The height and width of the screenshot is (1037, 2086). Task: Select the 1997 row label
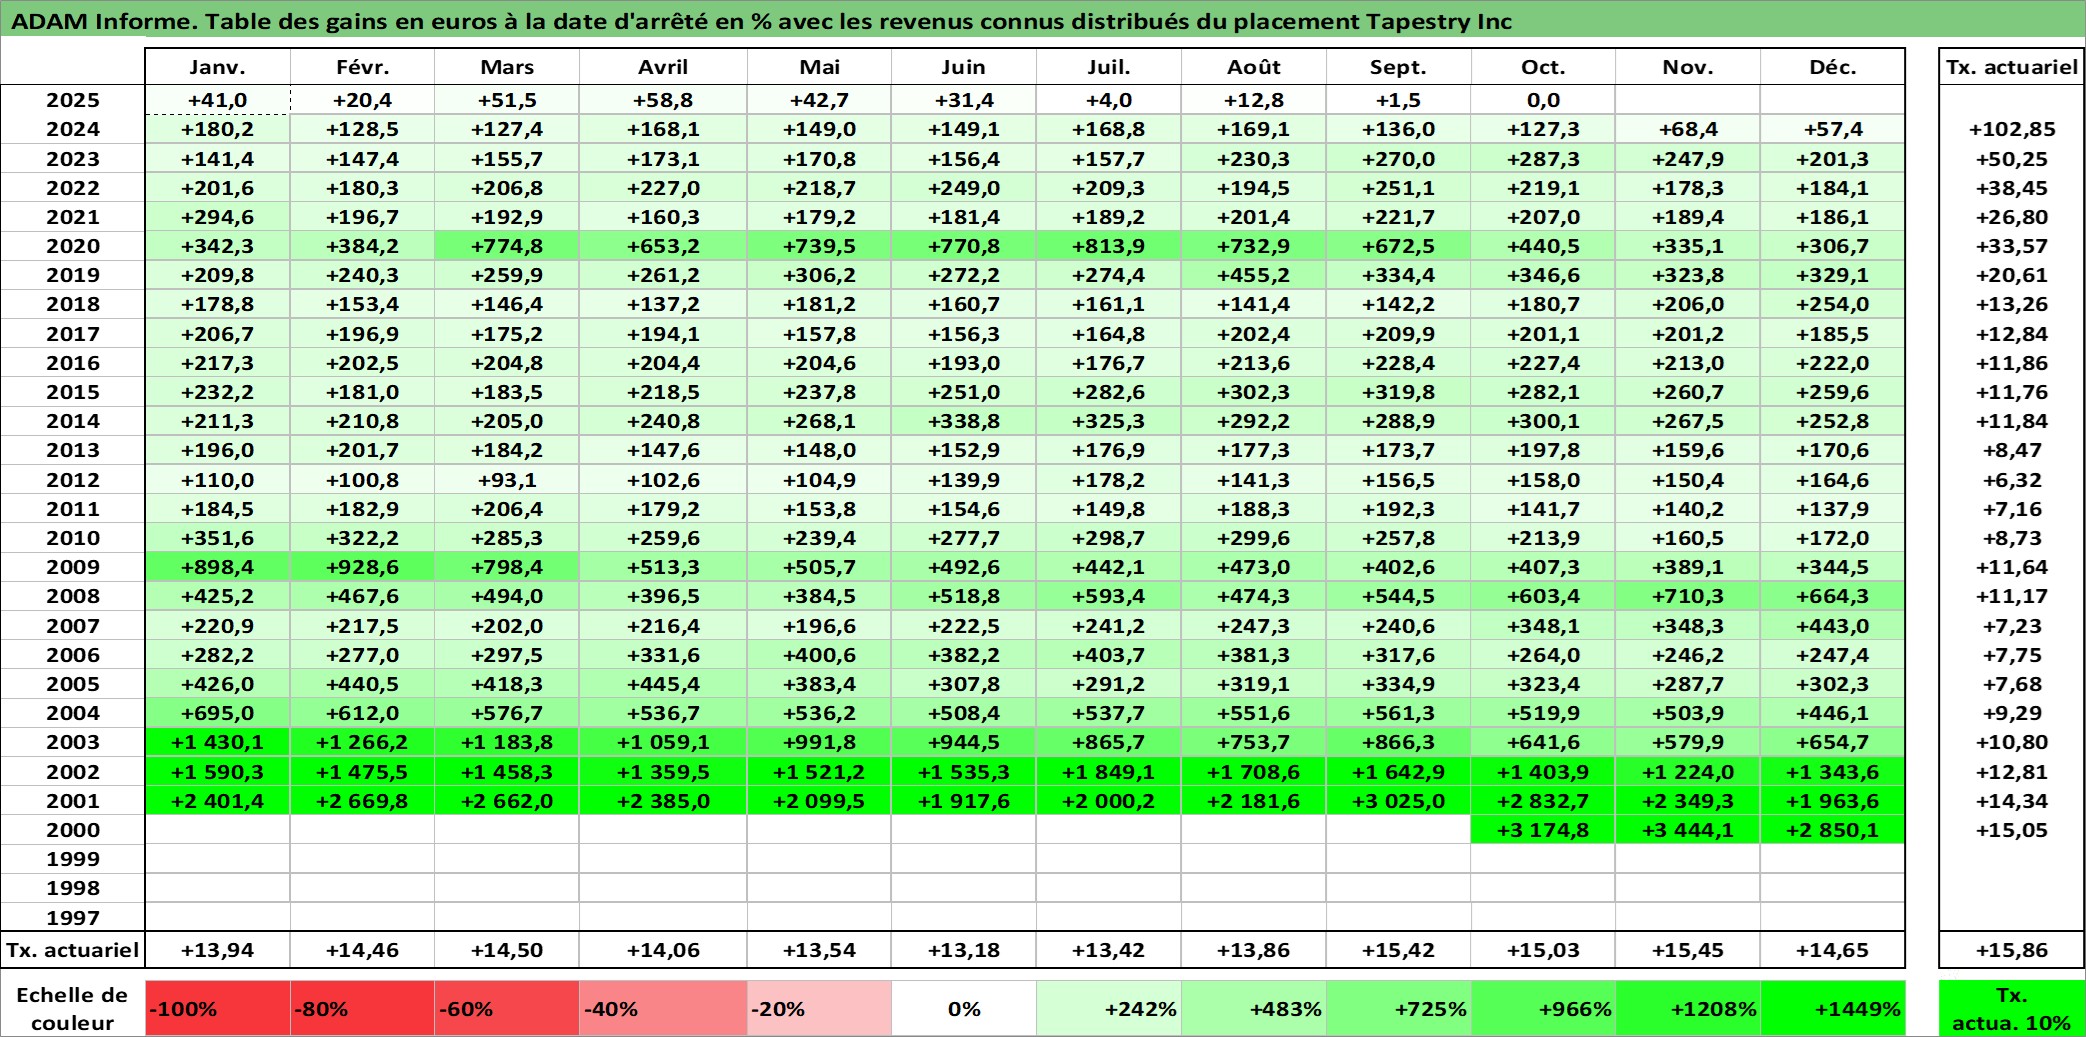[73, 918]
